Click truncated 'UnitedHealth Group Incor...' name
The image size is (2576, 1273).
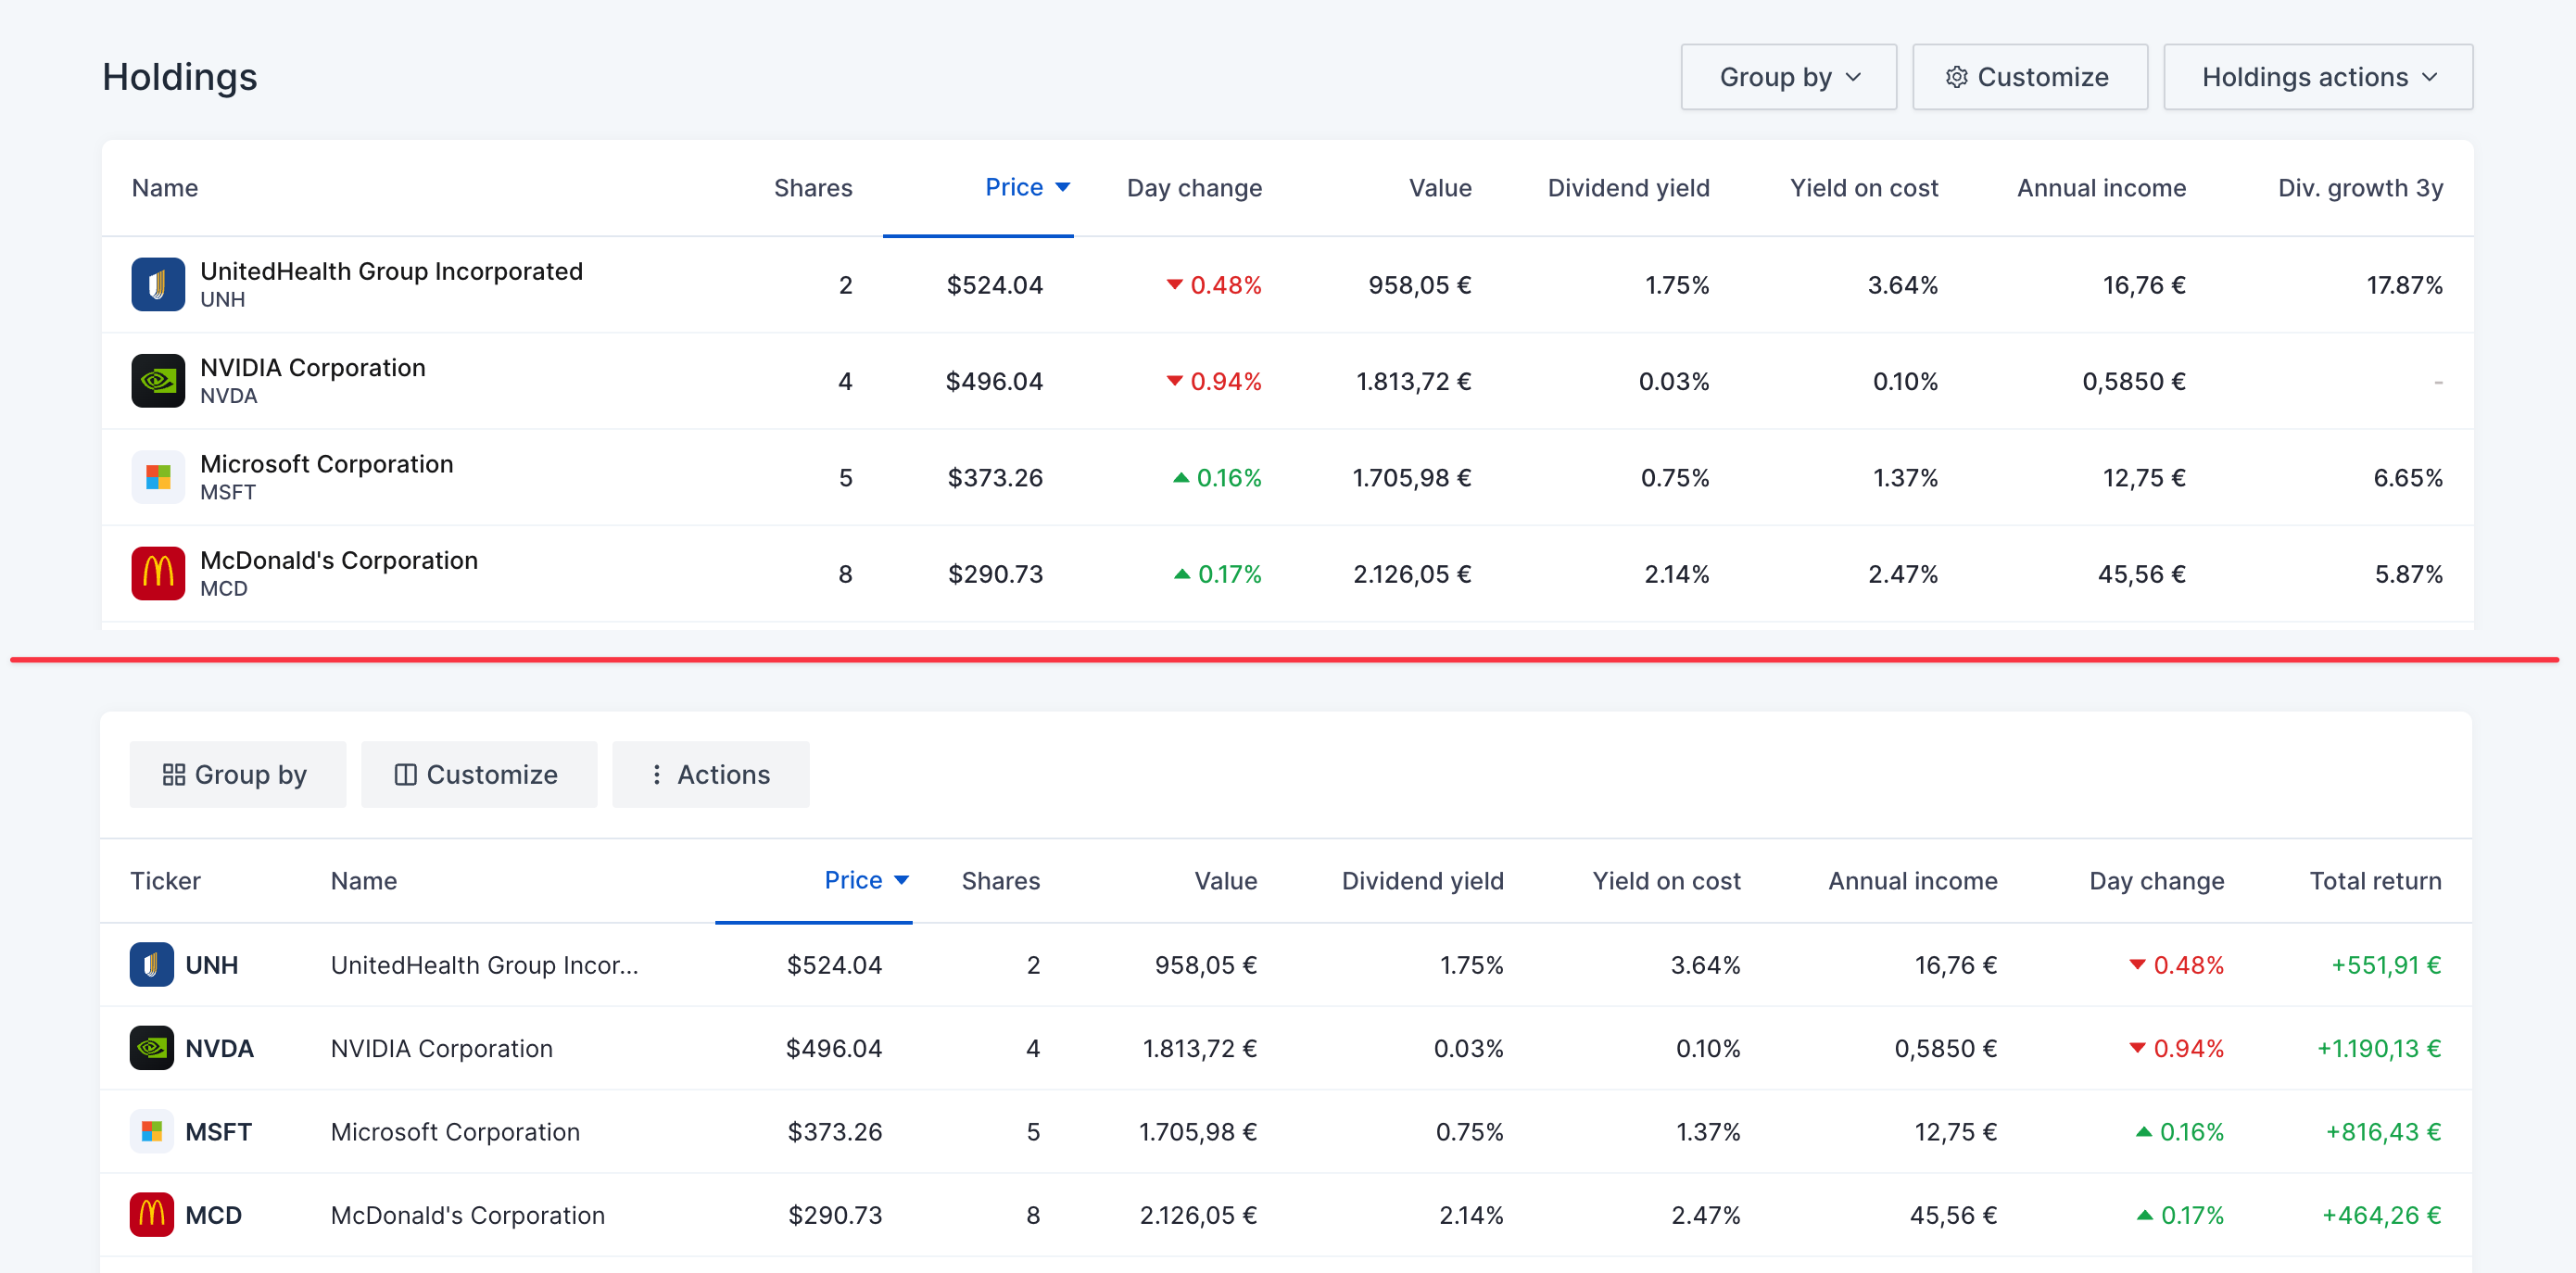(x=484, y=965)
